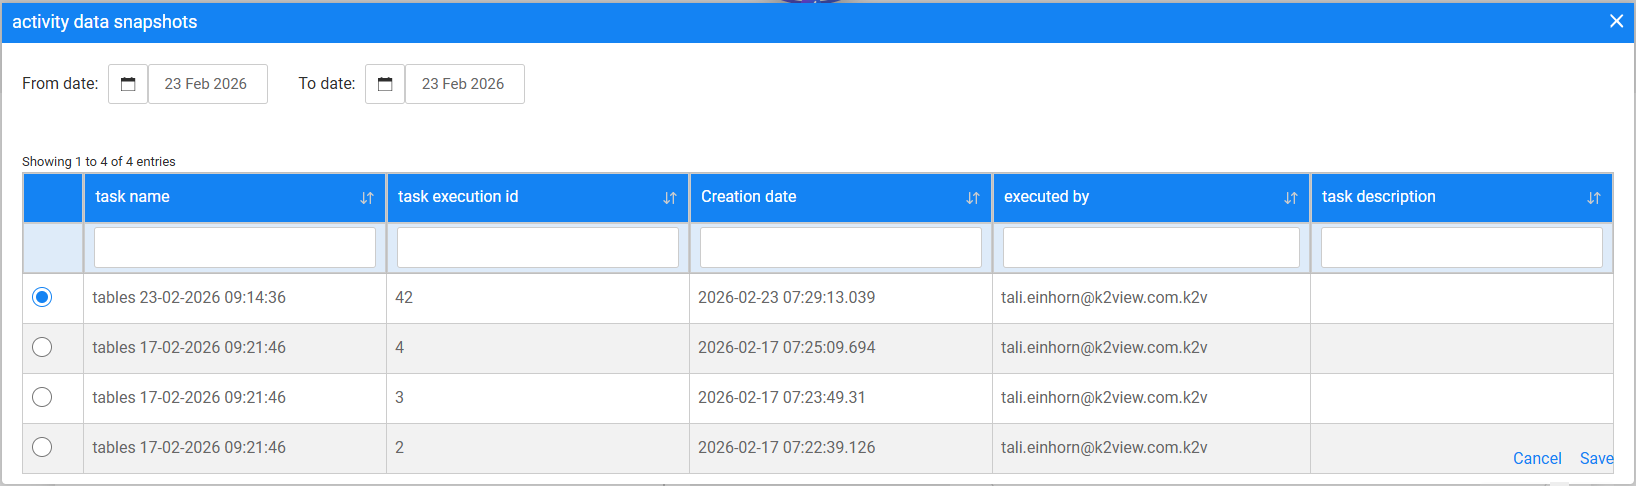
Task: Focus the executed by filter box
Action: (x=1151, y=248)
